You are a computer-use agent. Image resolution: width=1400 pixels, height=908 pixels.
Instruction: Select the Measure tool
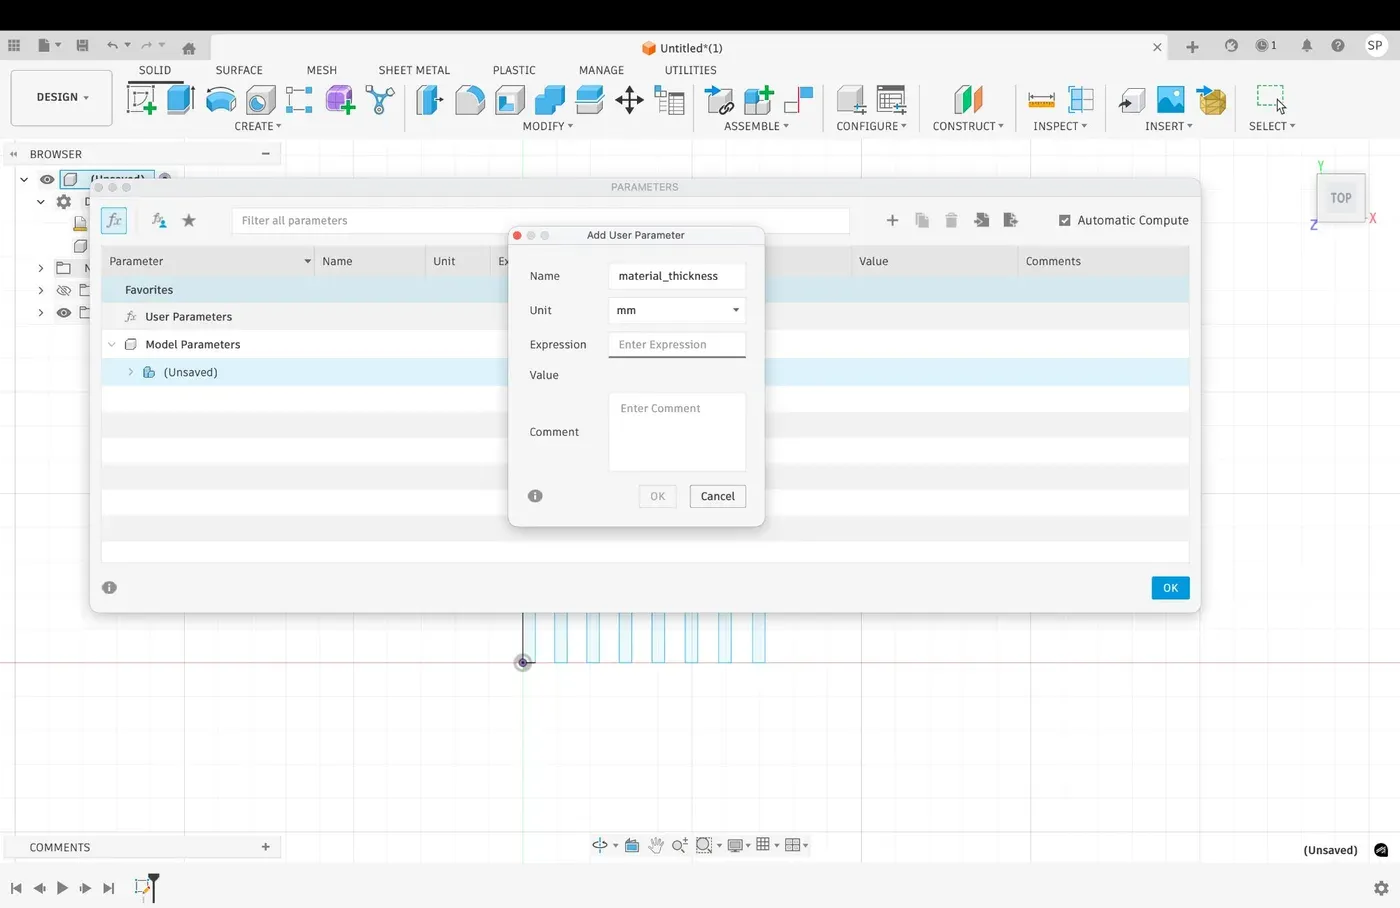pos(1041,99)
